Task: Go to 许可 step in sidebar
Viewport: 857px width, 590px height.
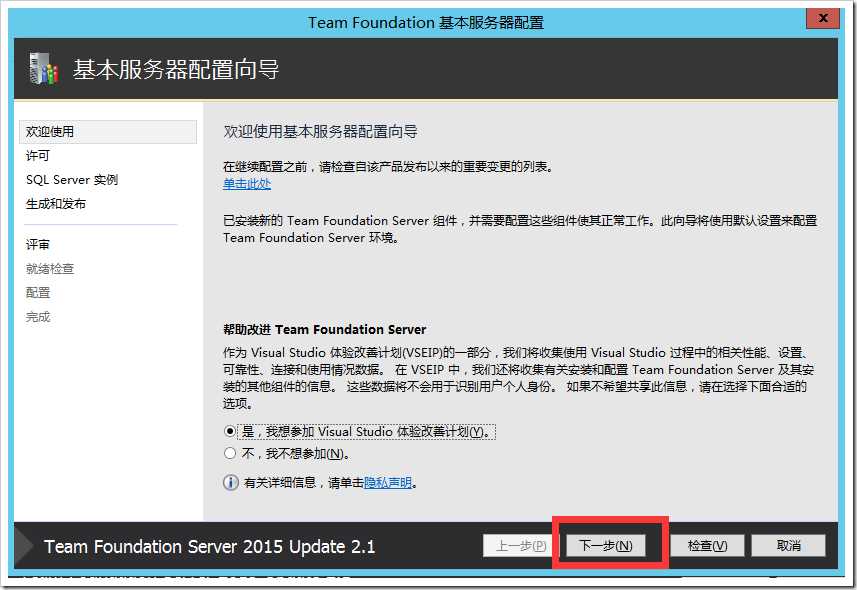Action: [x=38, y=156]
